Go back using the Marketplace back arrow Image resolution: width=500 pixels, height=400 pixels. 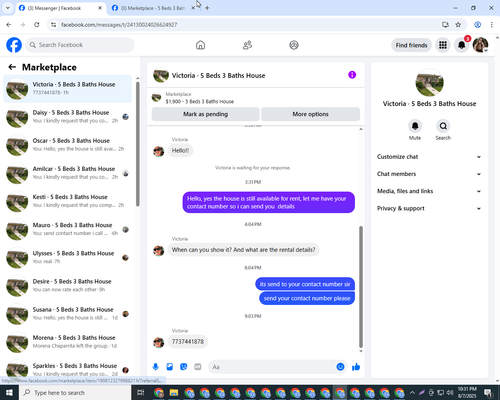pyautogui.click(x=12, y=67)
